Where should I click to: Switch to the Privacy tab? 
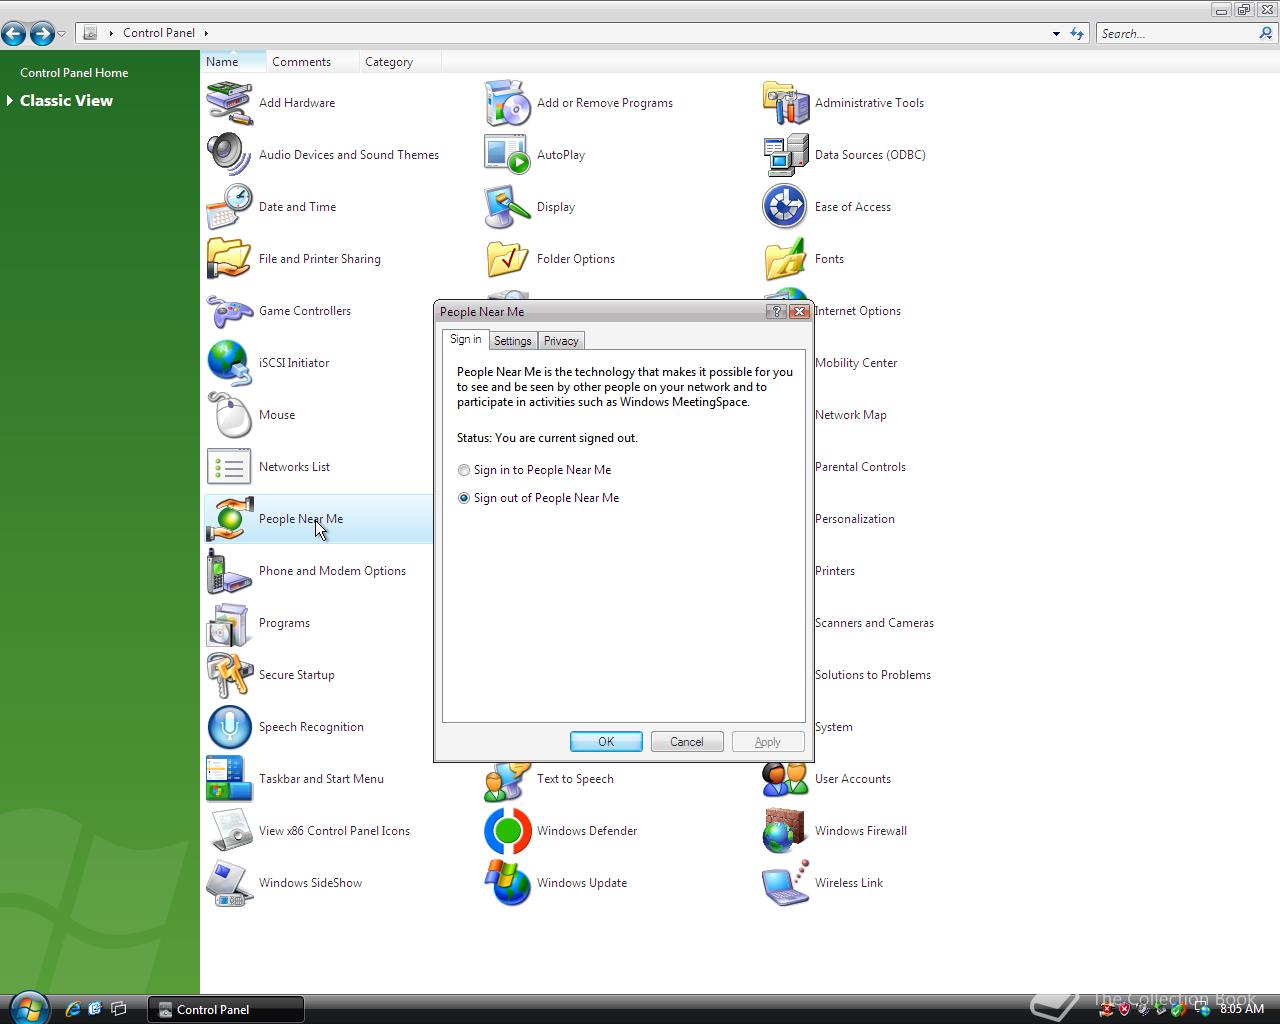coord(561,341)
